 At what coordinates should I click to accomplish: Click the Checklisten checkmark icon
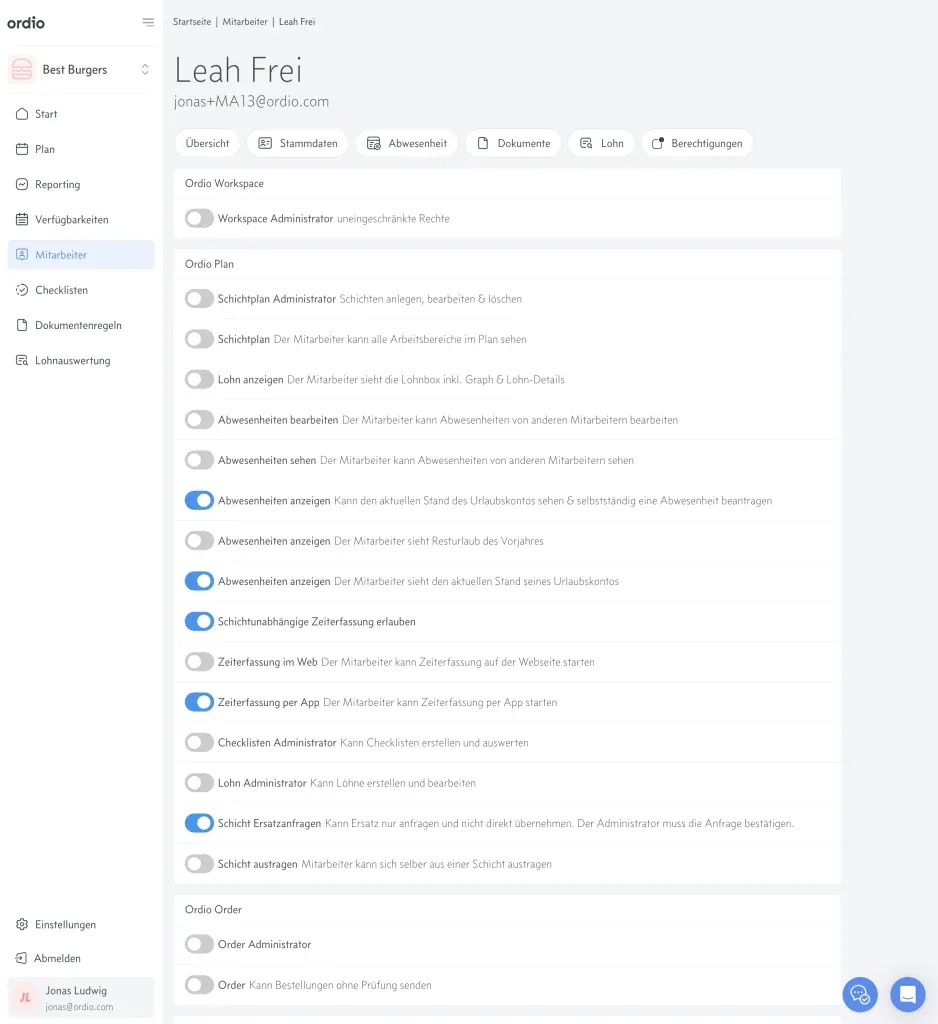tap(22, 290)
